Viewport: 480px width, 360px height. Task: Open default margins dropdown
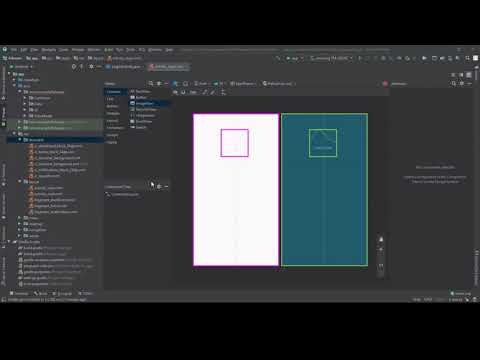coord(193,92)
